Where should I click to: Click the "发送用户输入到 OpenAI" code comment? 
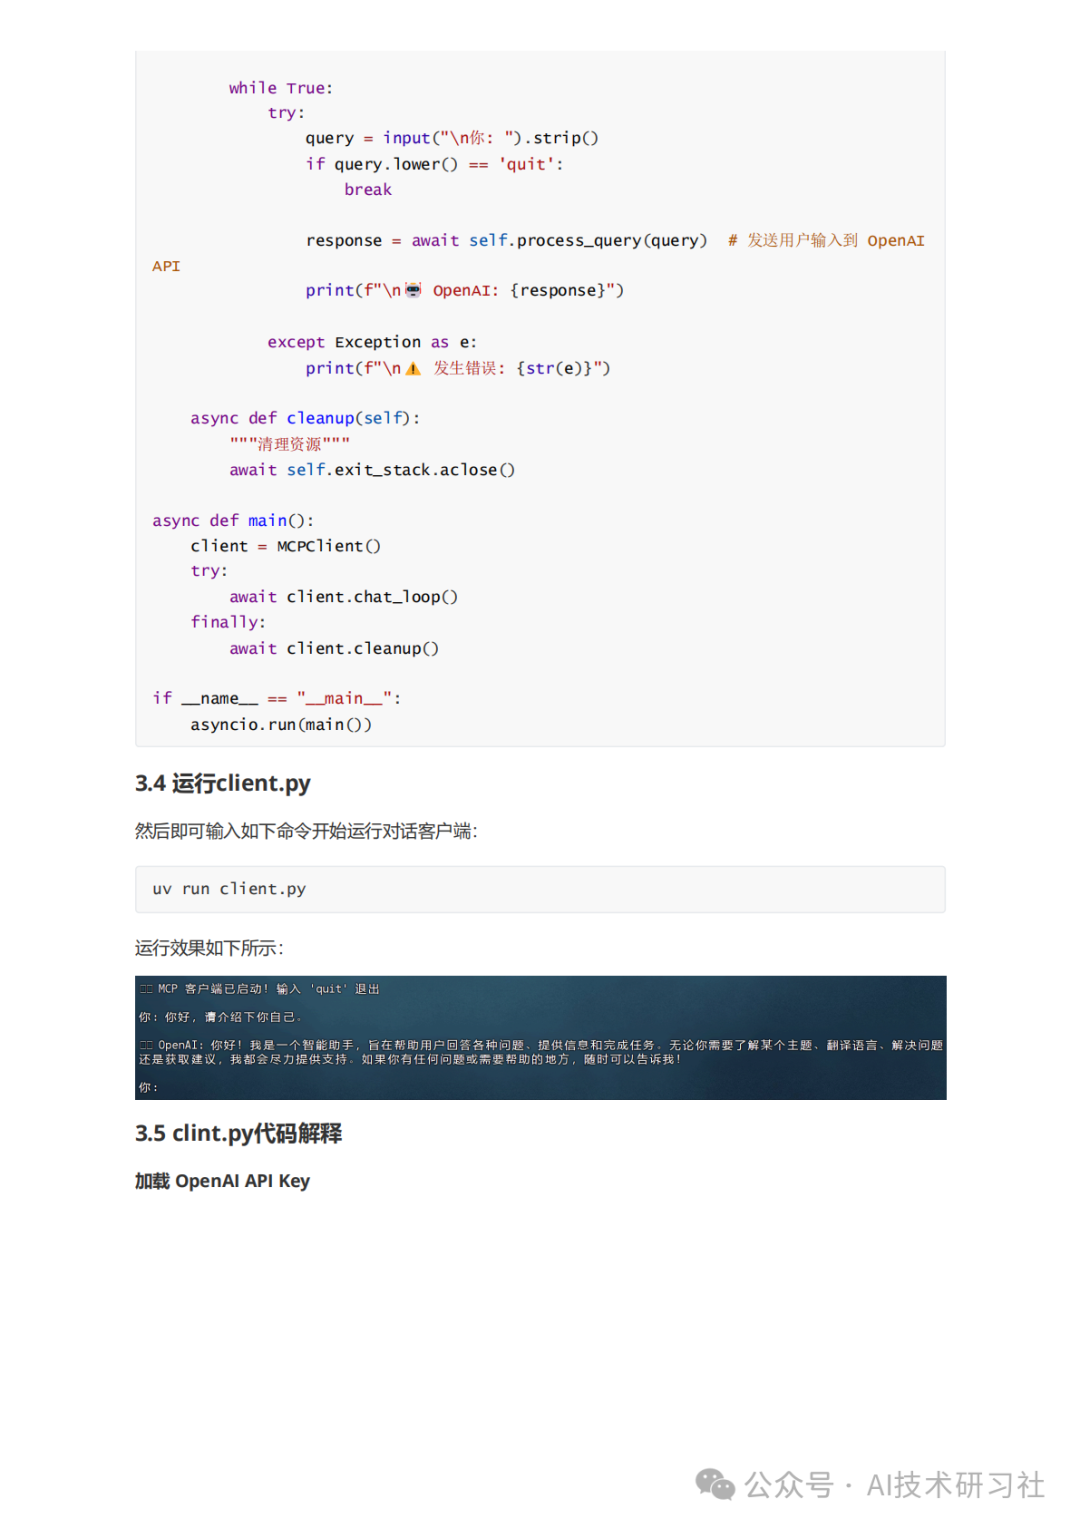tap(826, 240)
